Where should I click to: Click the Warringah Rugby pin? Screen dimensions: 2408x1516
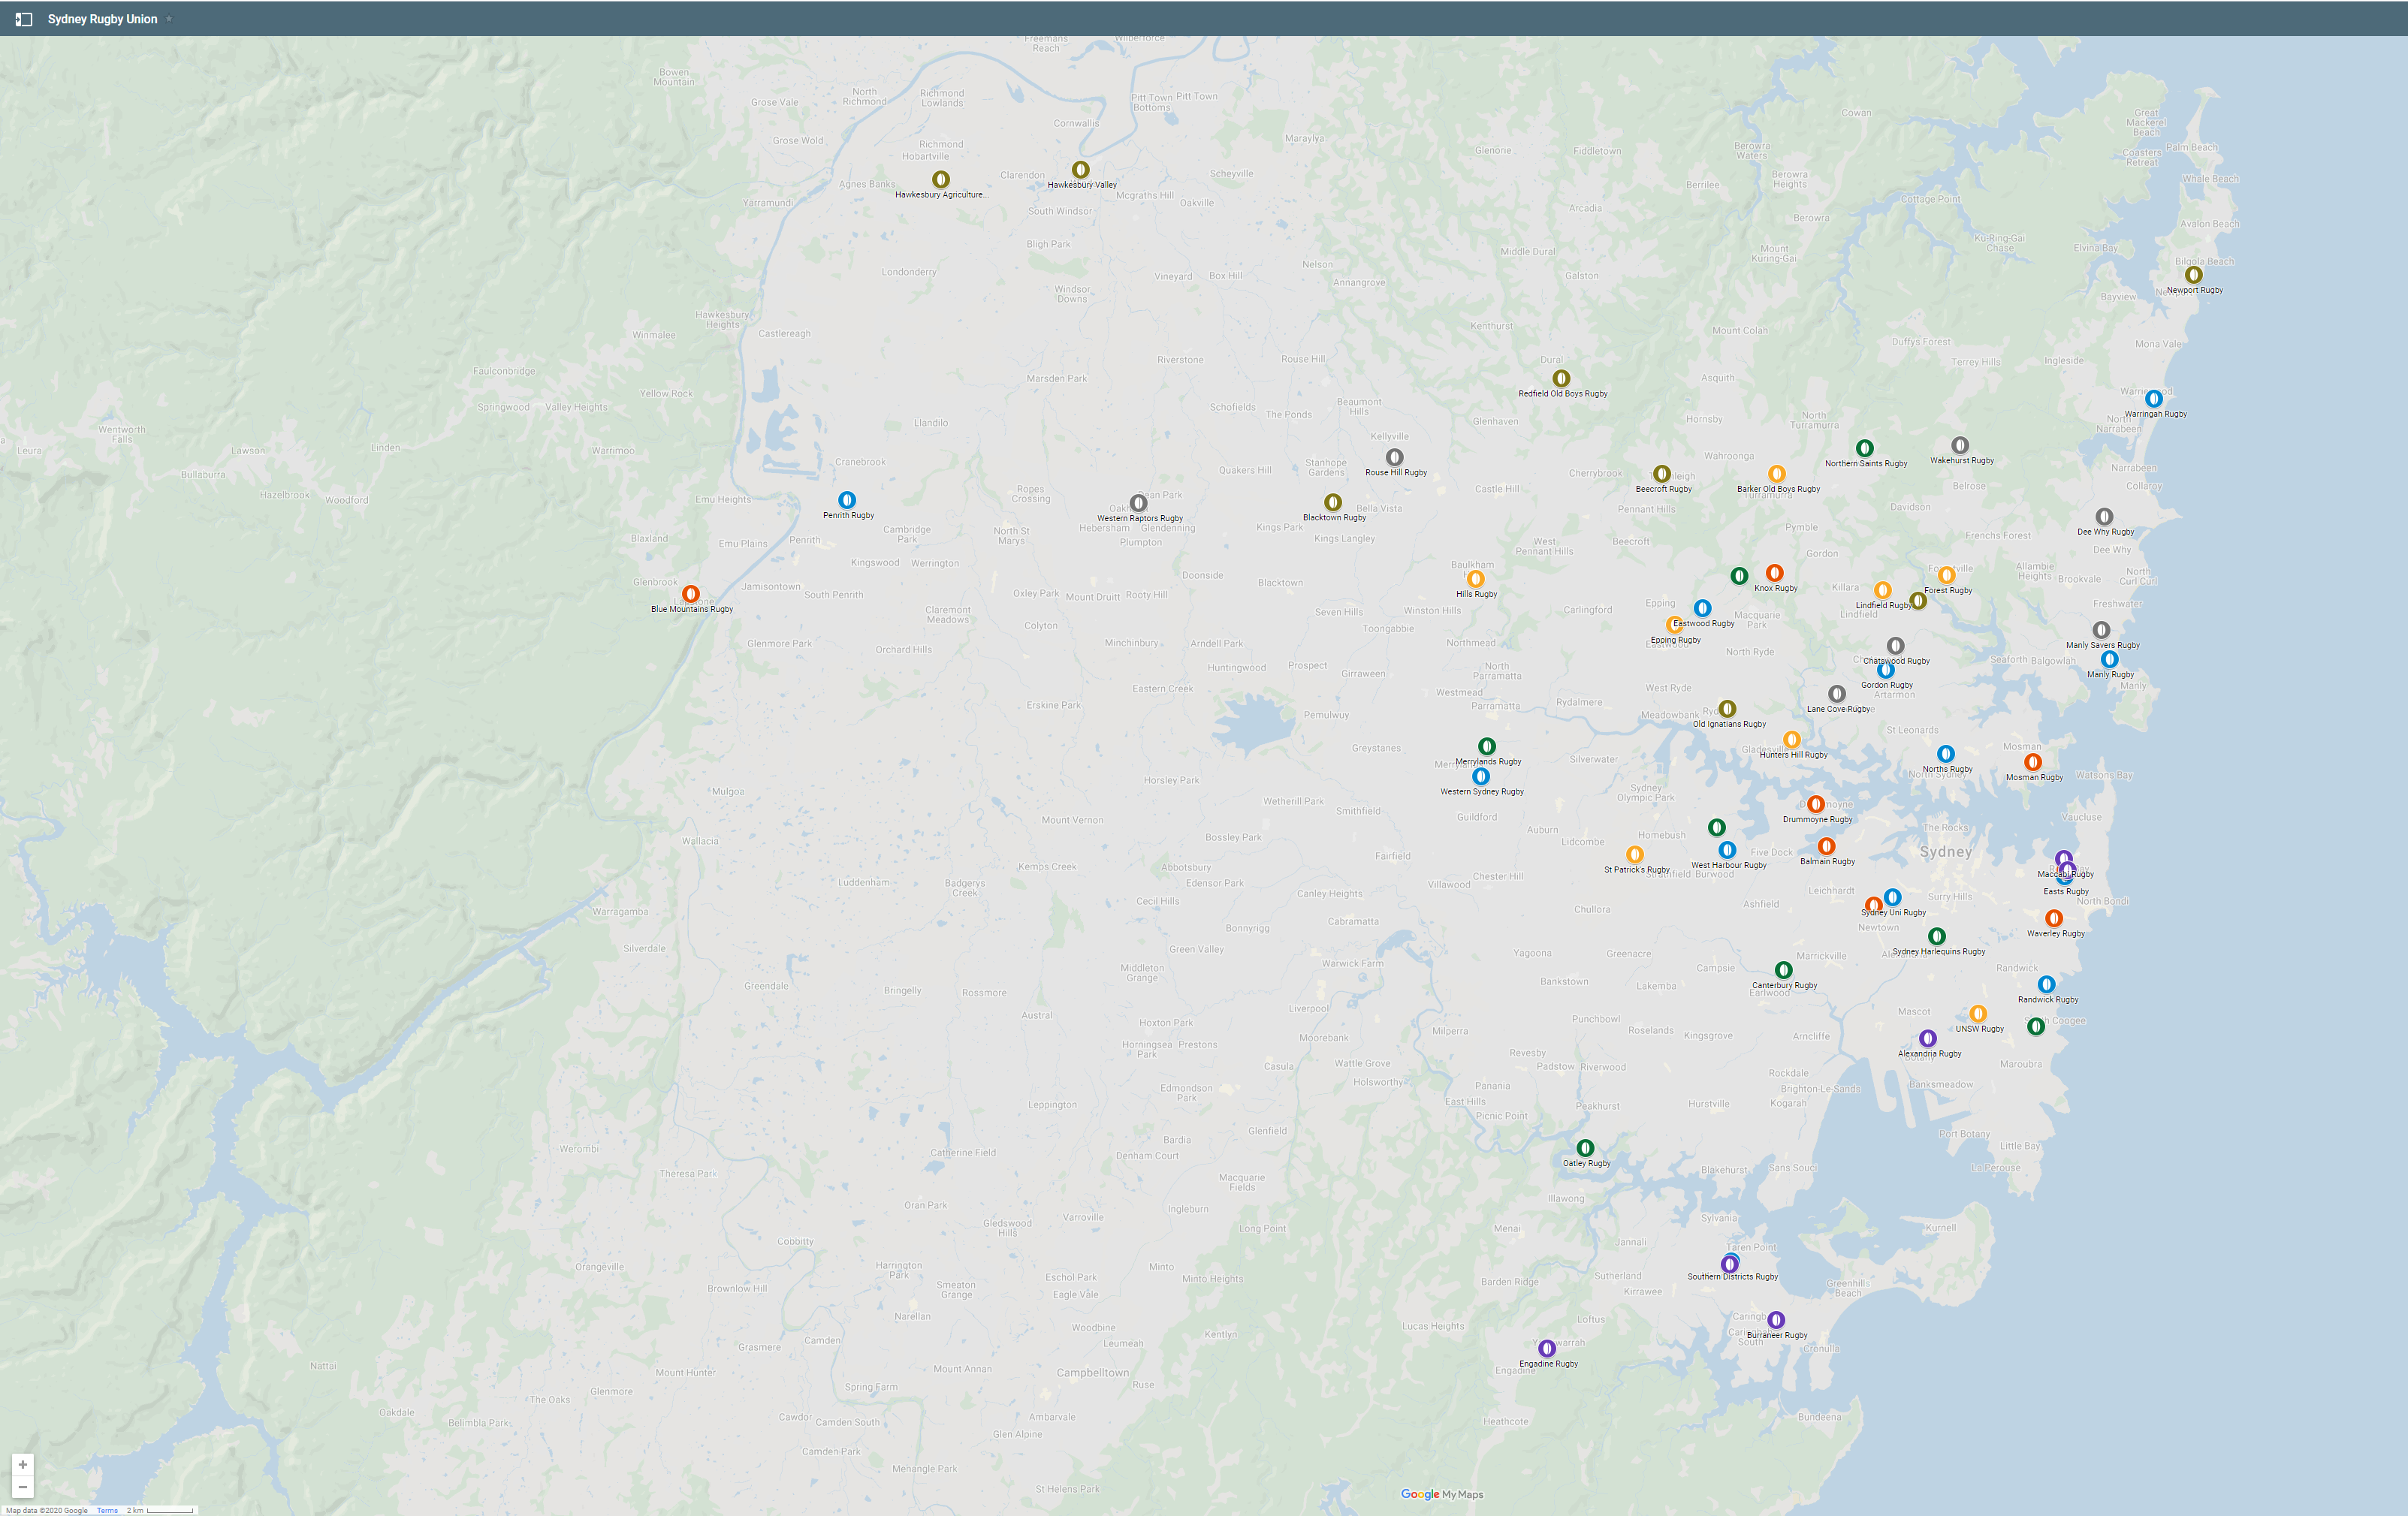(2153, 399)
